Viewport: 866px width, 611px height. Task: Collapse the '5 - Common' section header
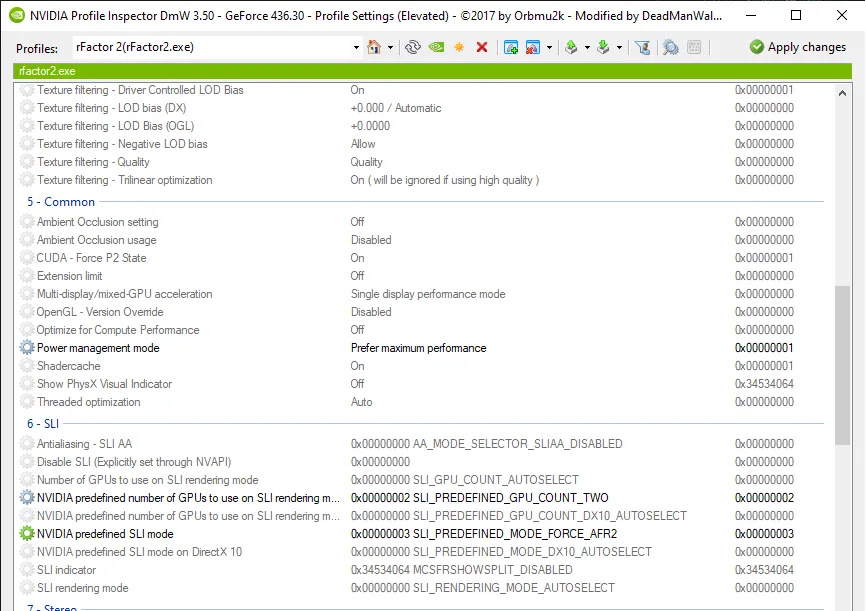click(61, 202)
